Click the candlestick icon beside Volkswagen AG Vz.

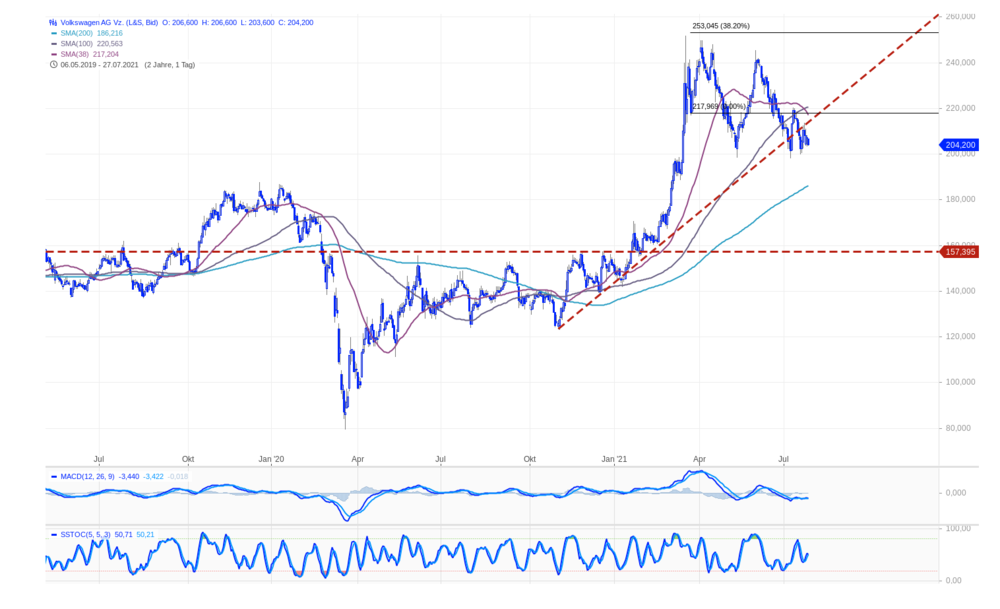click(53, 22)
